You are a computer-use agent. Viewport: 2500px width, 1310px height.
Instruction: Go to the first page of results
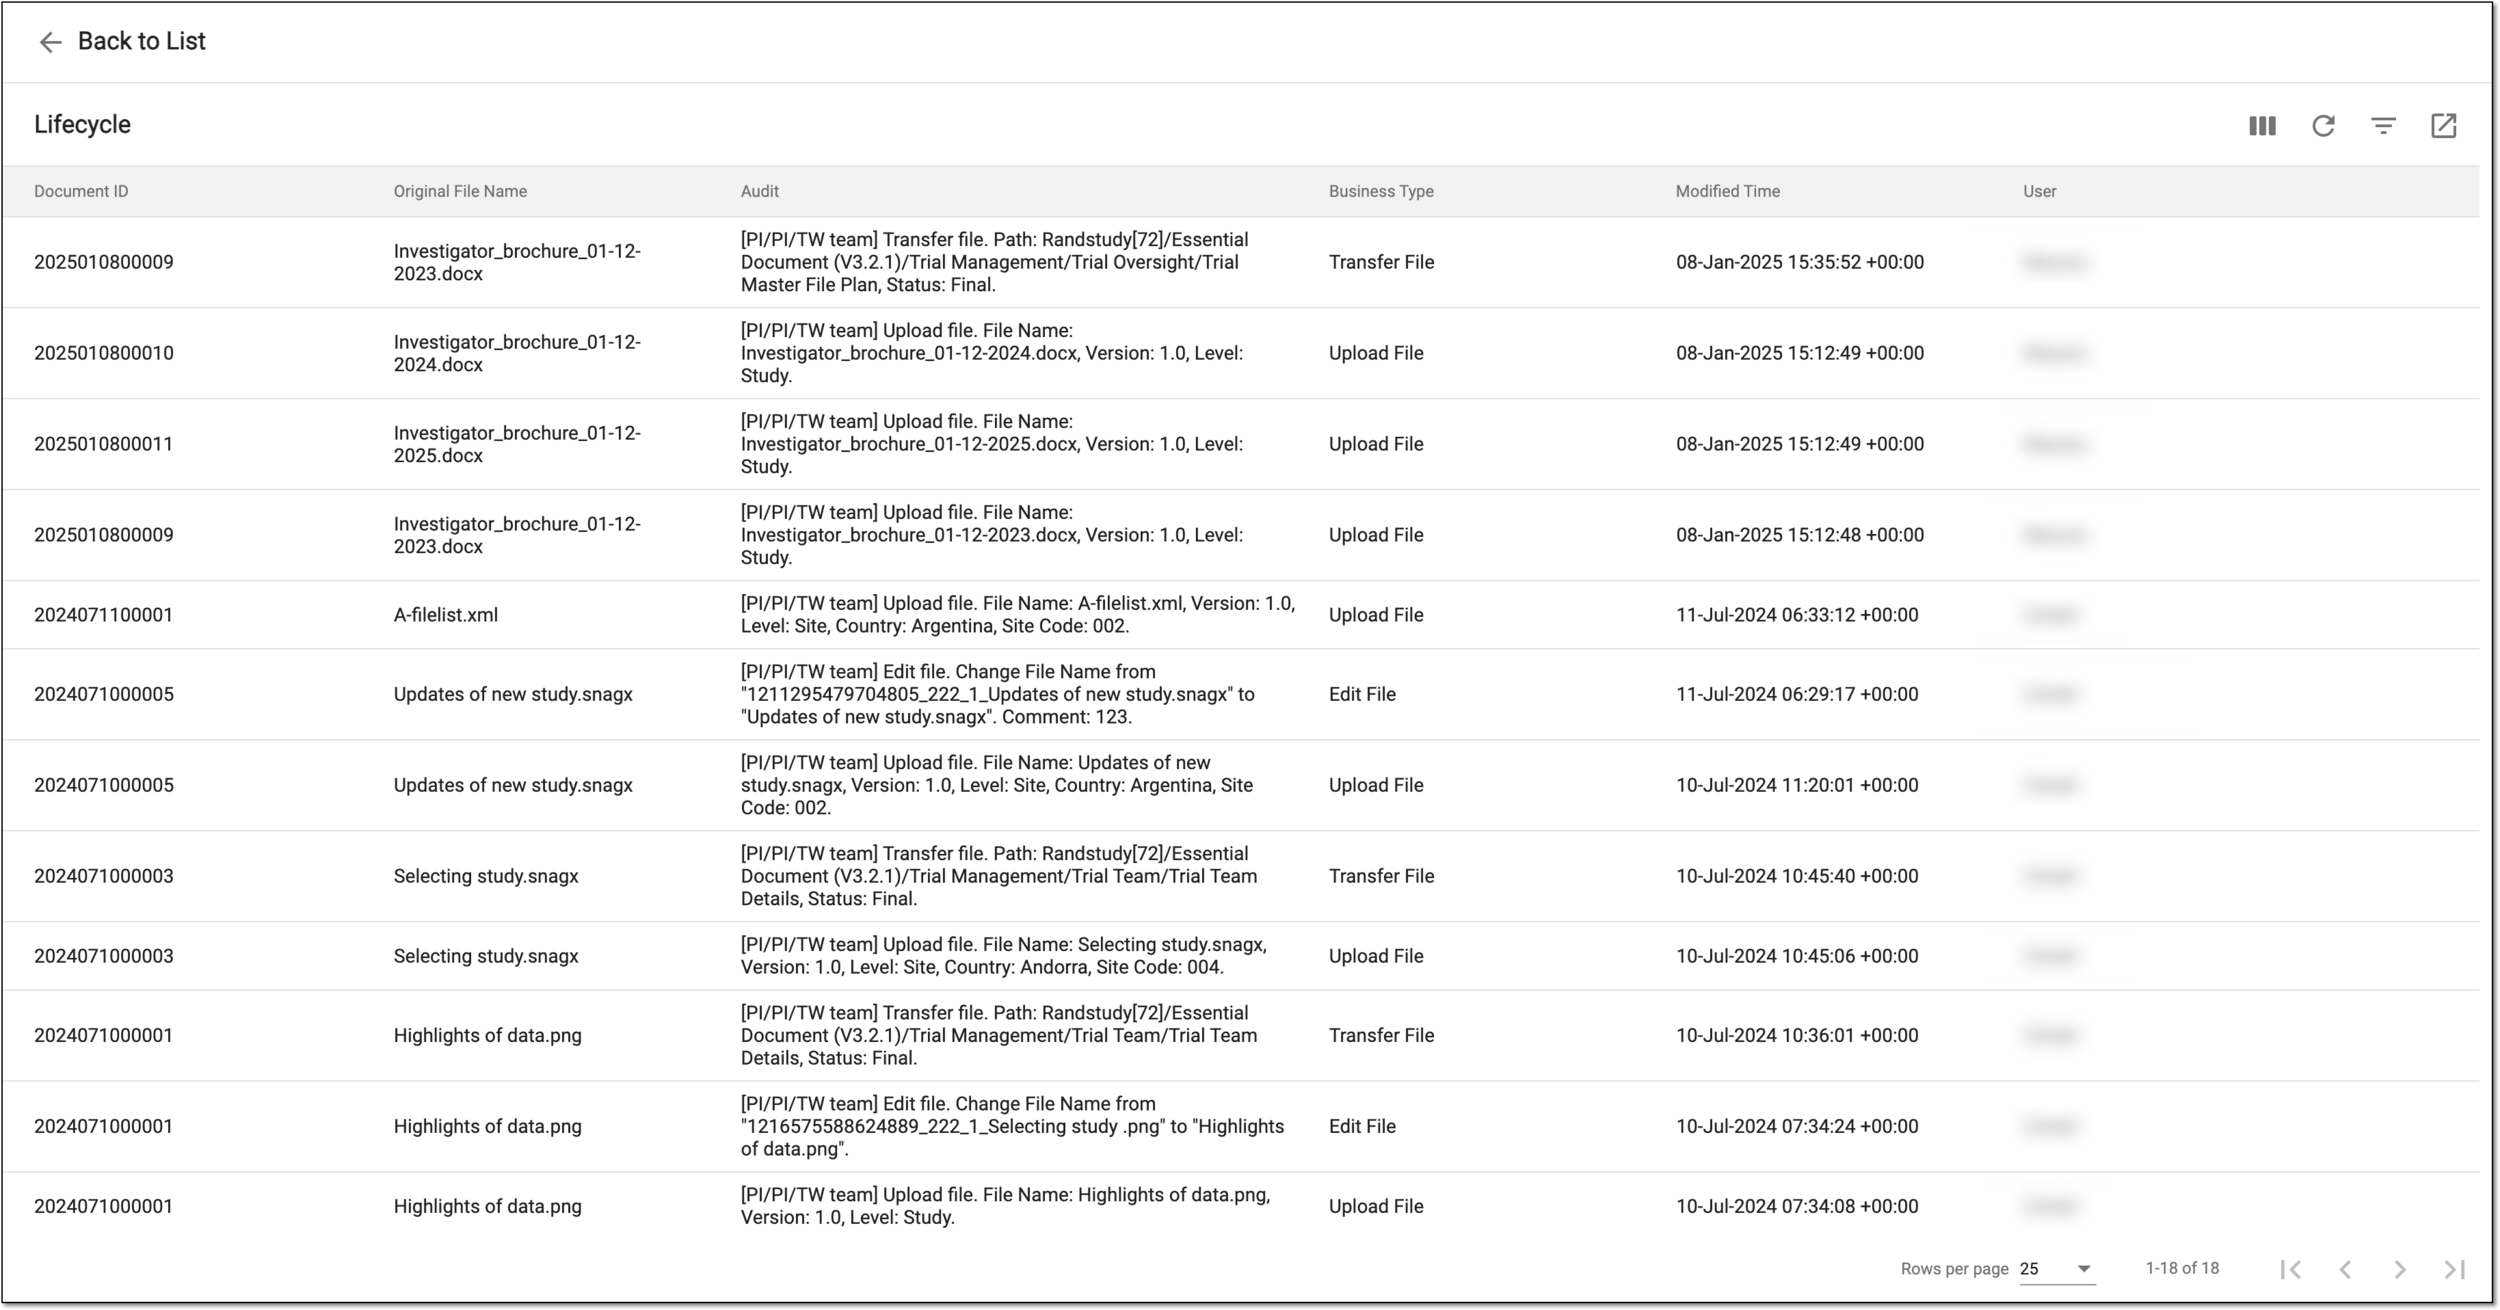click(x=2291, y=1269)
